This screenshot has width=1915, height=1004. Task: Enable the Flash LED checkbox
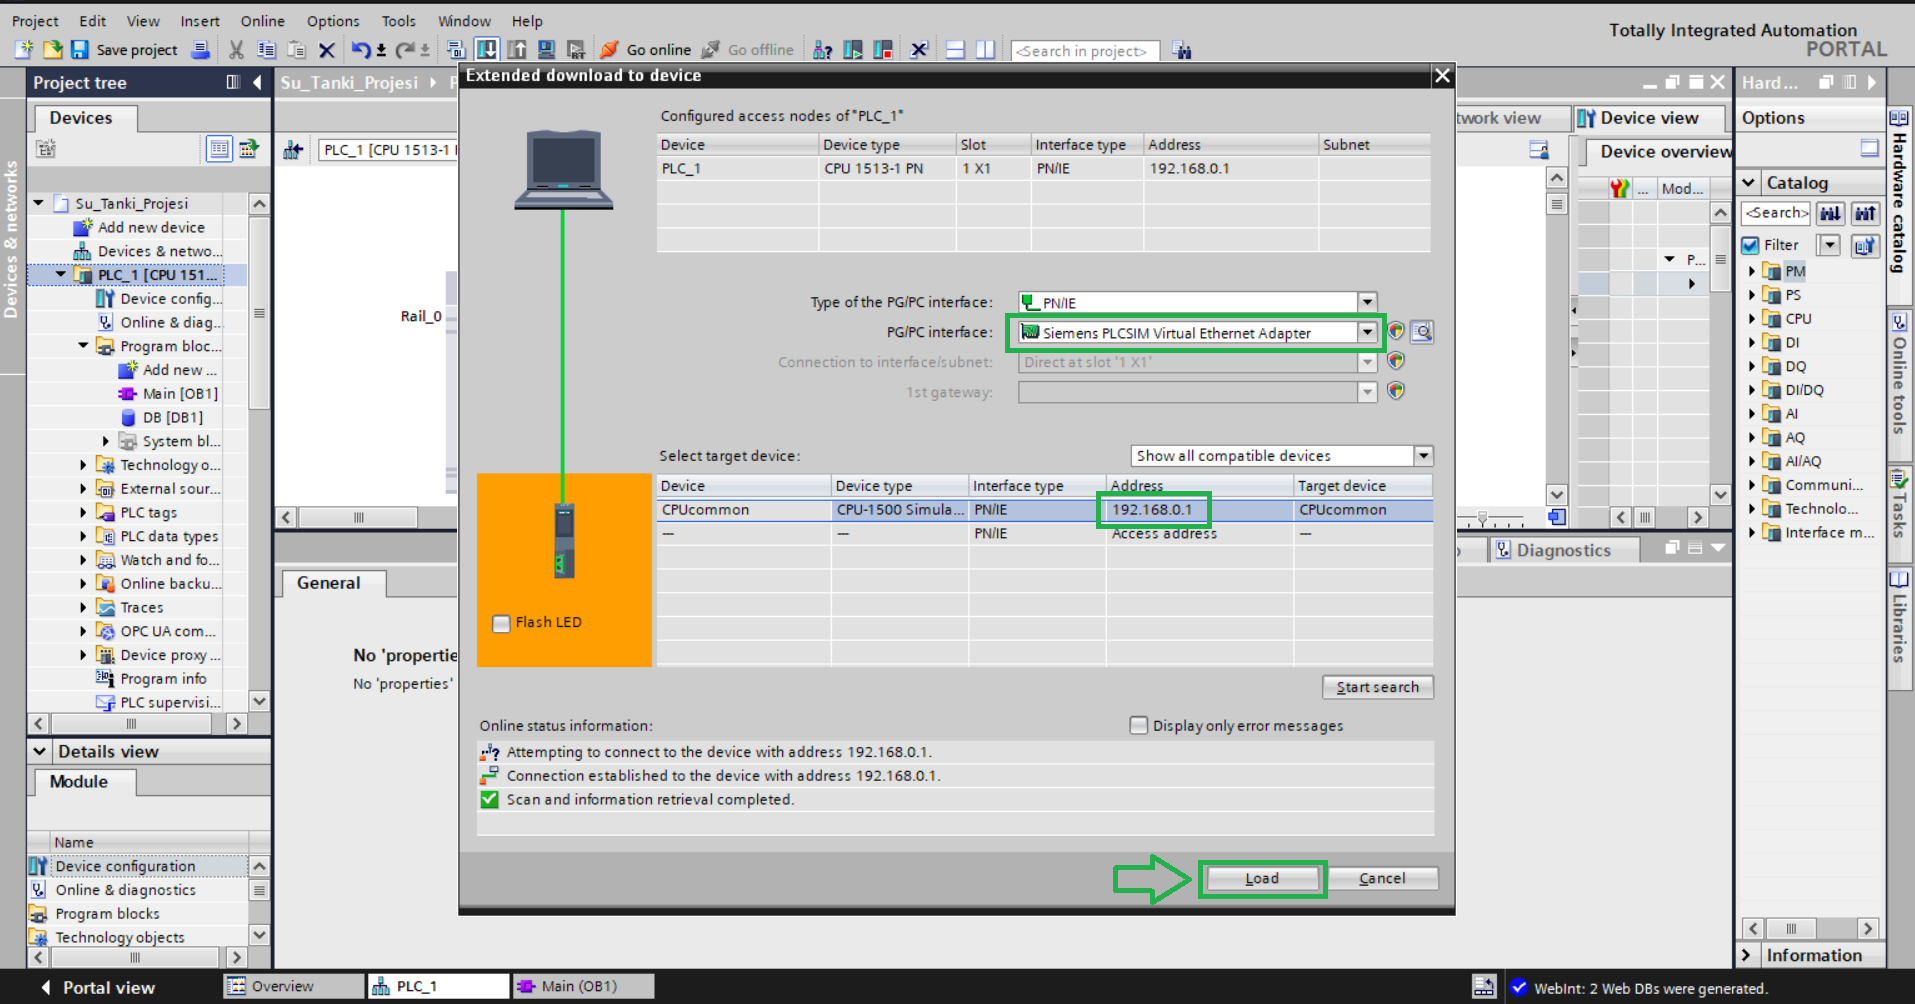502,623
